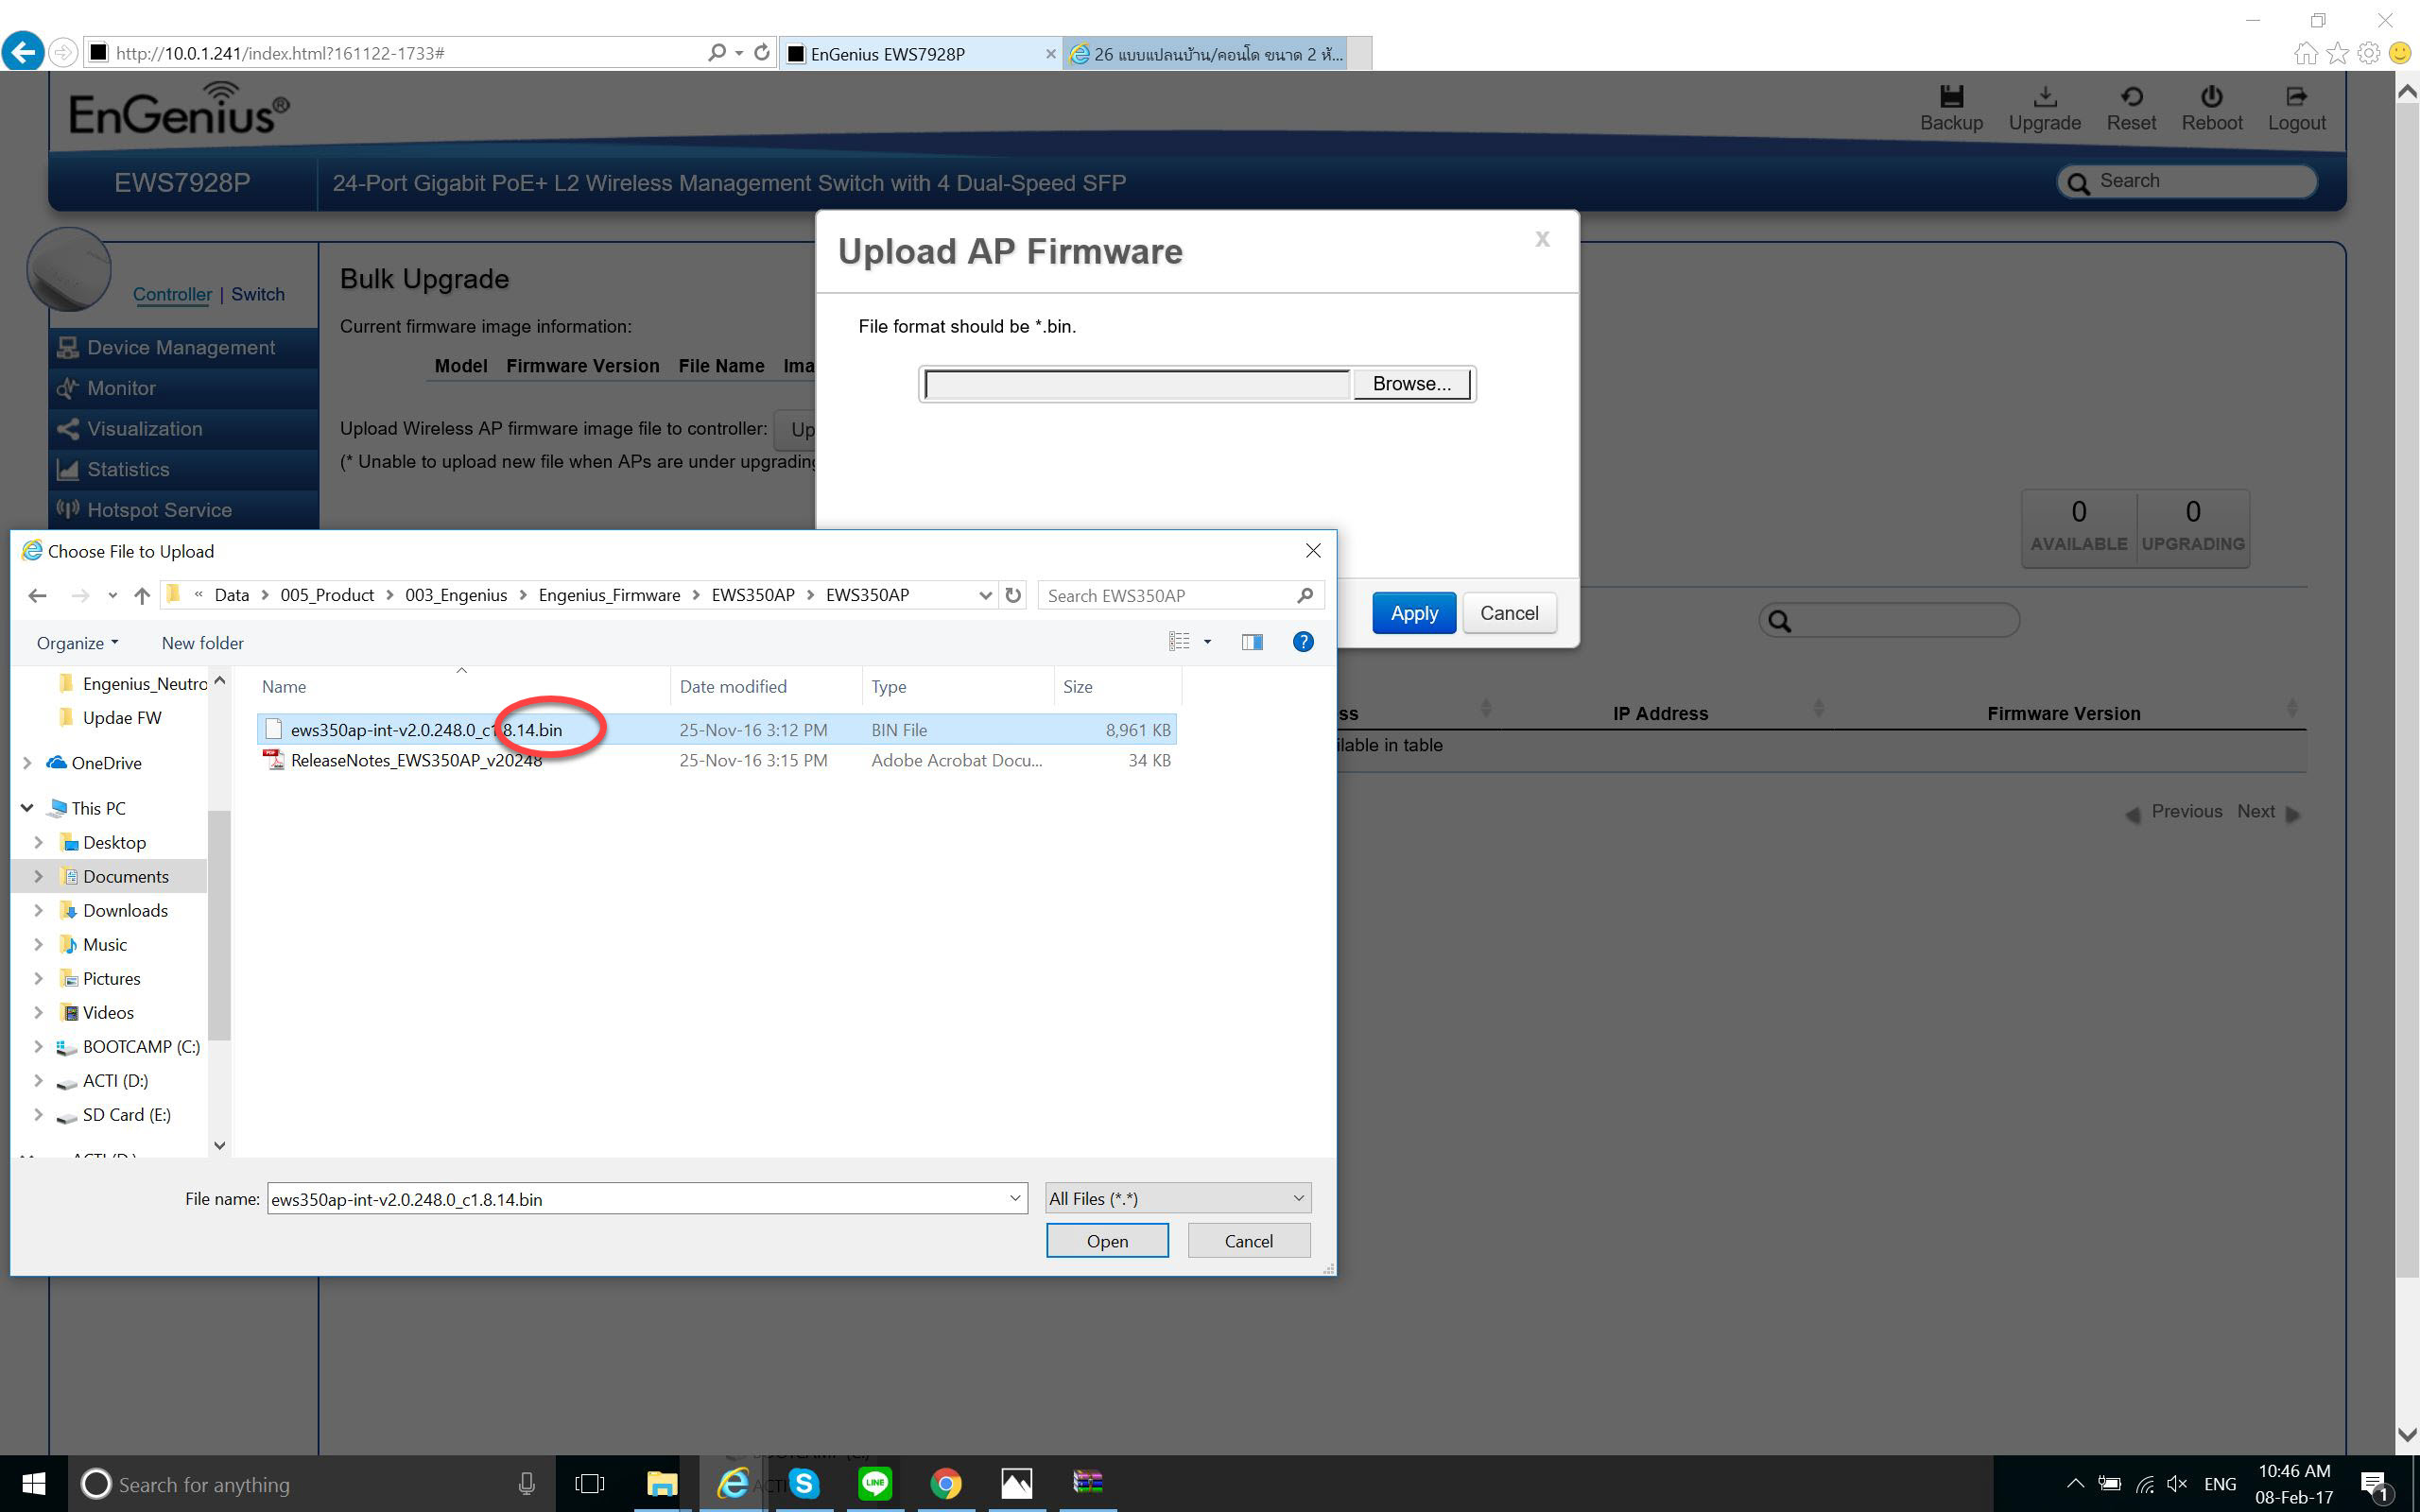Switch to EnGenius EWS7928P browser tab
The image size is (2420, 1512).
920,54
